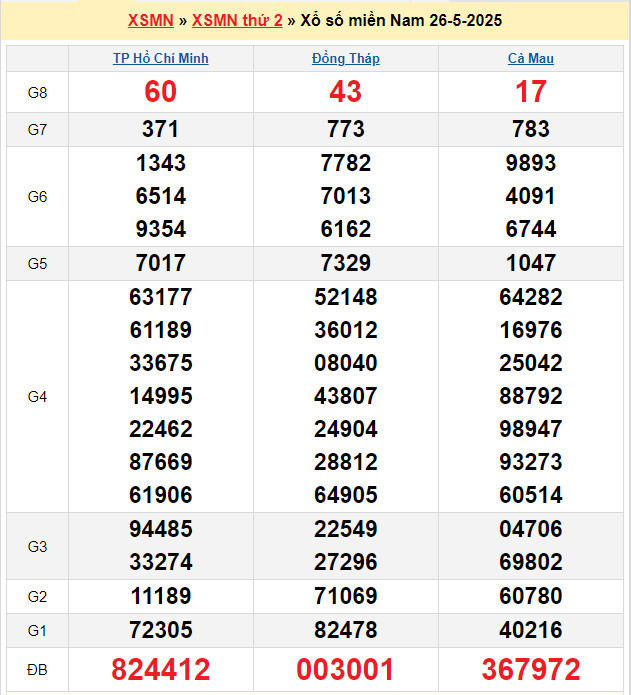The height and width of the screenshot is (695, 631).
Task: Click G4 number 64905
Action: click(346, 495)
